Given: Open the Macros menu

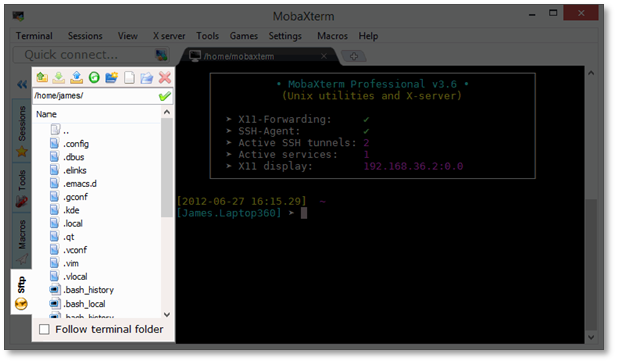Looking at the screenshot, I should (x=333, y=36).
